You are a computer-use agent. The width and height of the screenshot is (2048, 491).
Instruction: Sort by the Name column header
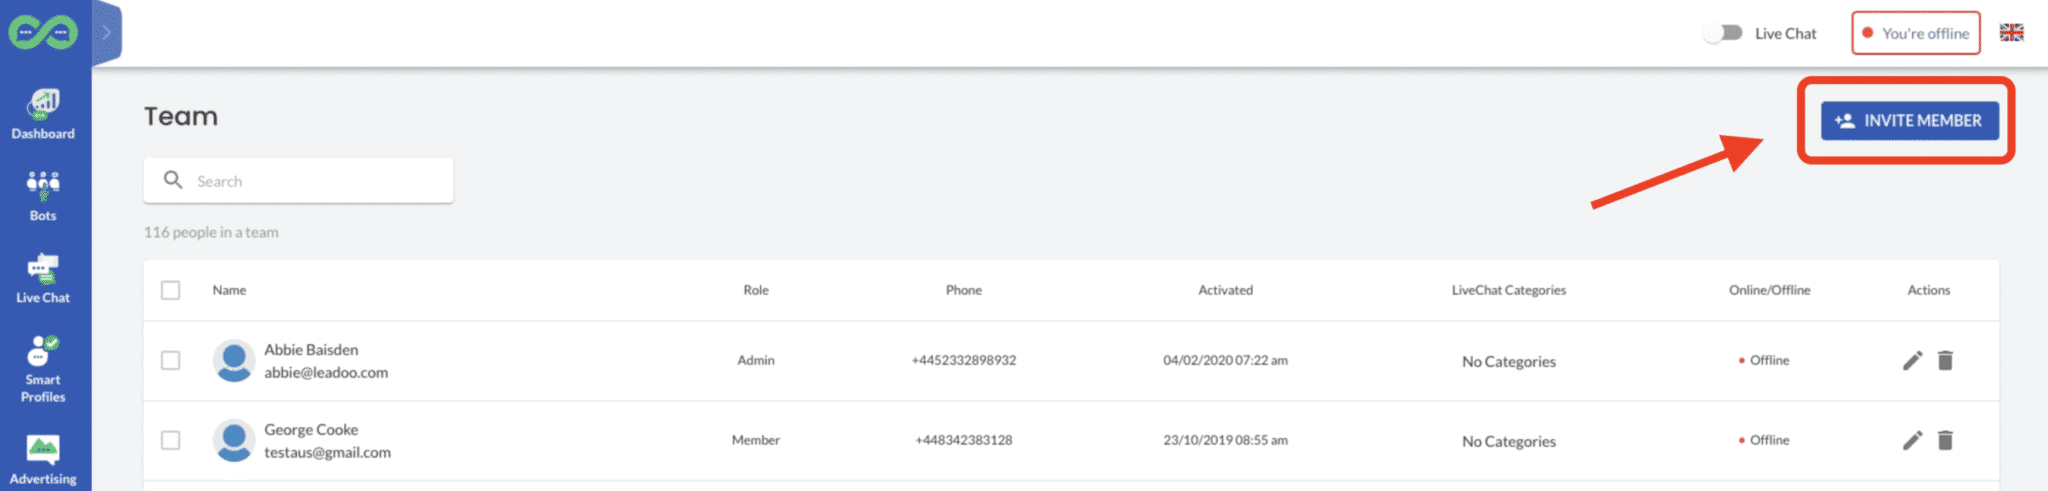[x=229, y=290]
